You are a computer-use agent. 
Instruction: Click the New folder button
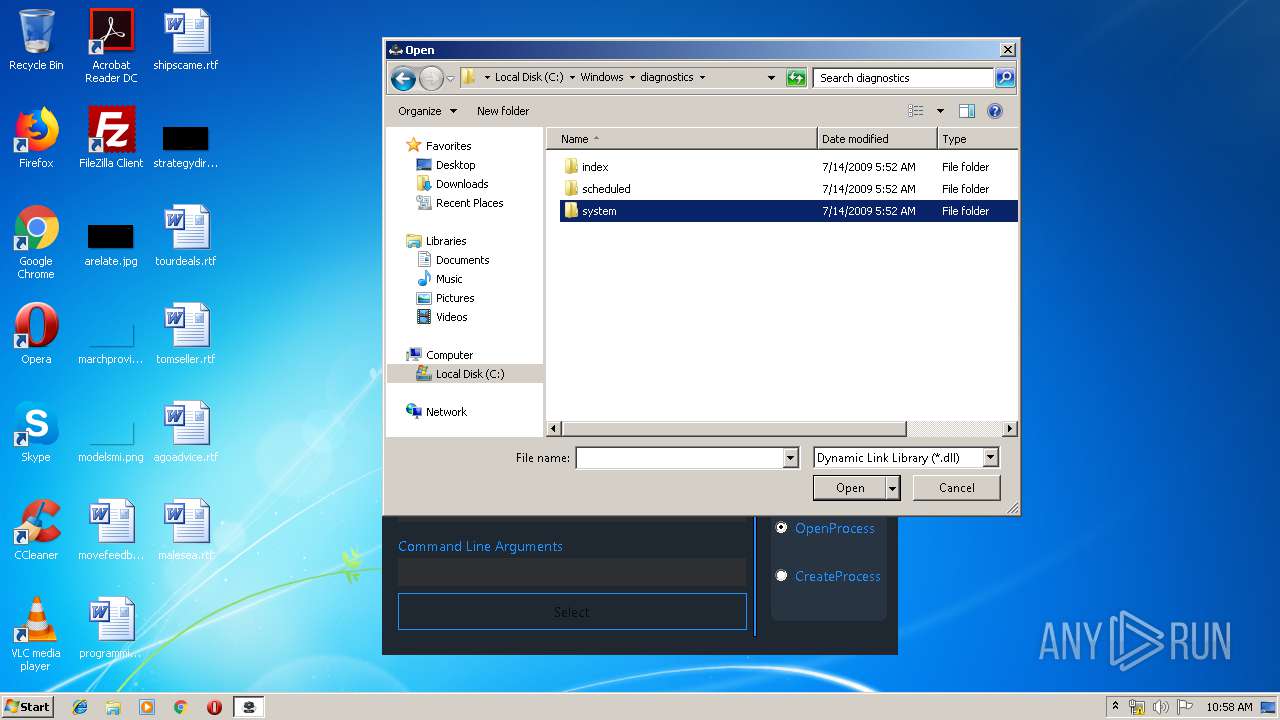(503, 111)
